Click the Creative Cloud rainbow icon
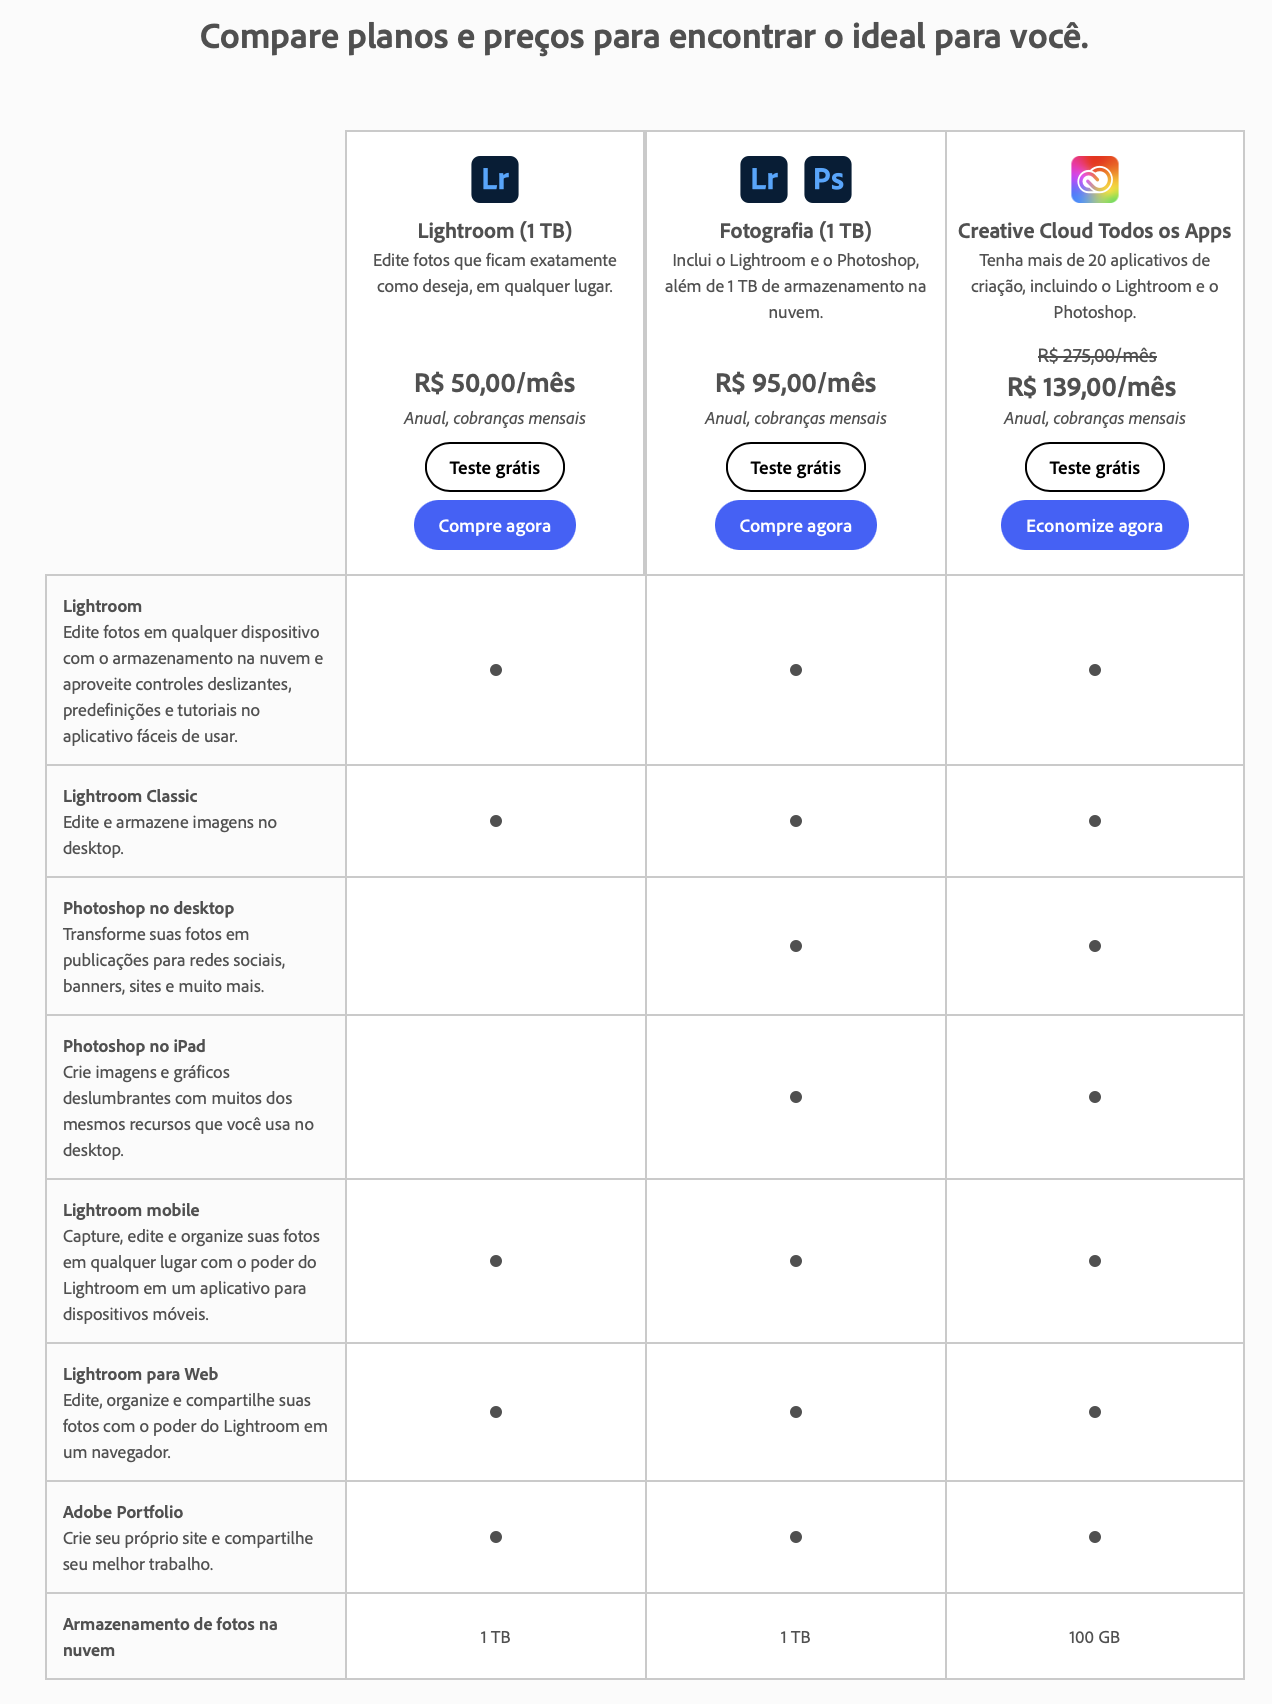Image resolution: width=1272 pixels, height=1704 pixels. [x=1095, y=179]
